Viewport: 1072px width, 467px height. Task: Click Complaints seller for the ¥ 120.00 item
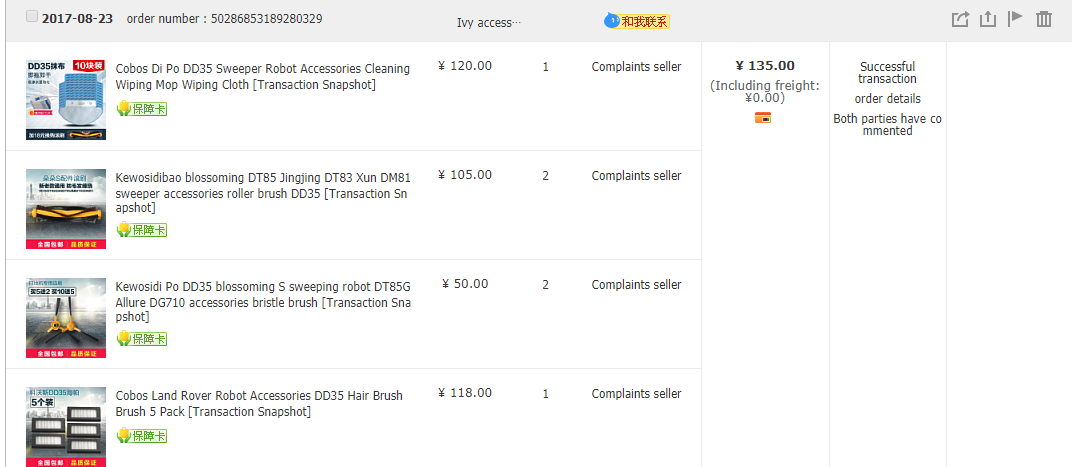636,67
